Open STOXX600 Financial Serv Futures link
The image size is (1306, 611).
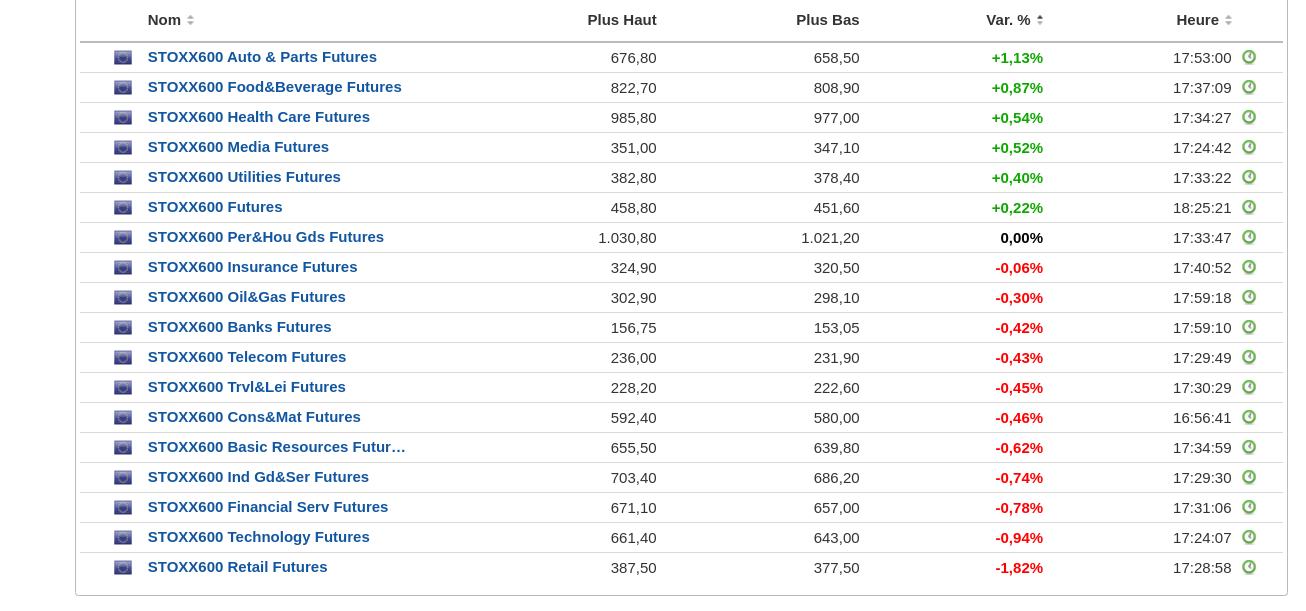pos(268,507)
